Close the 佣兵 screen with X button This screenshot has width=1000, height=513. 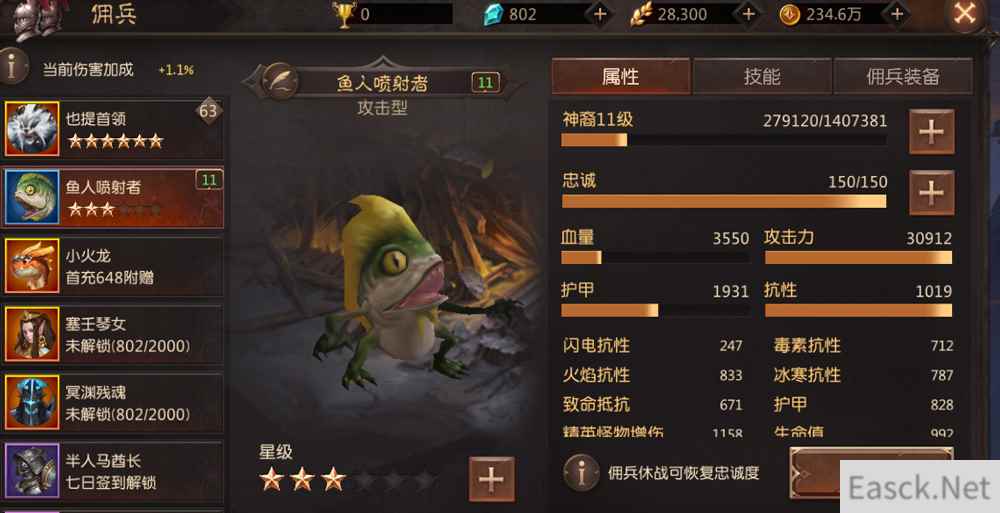pos(965,14)
